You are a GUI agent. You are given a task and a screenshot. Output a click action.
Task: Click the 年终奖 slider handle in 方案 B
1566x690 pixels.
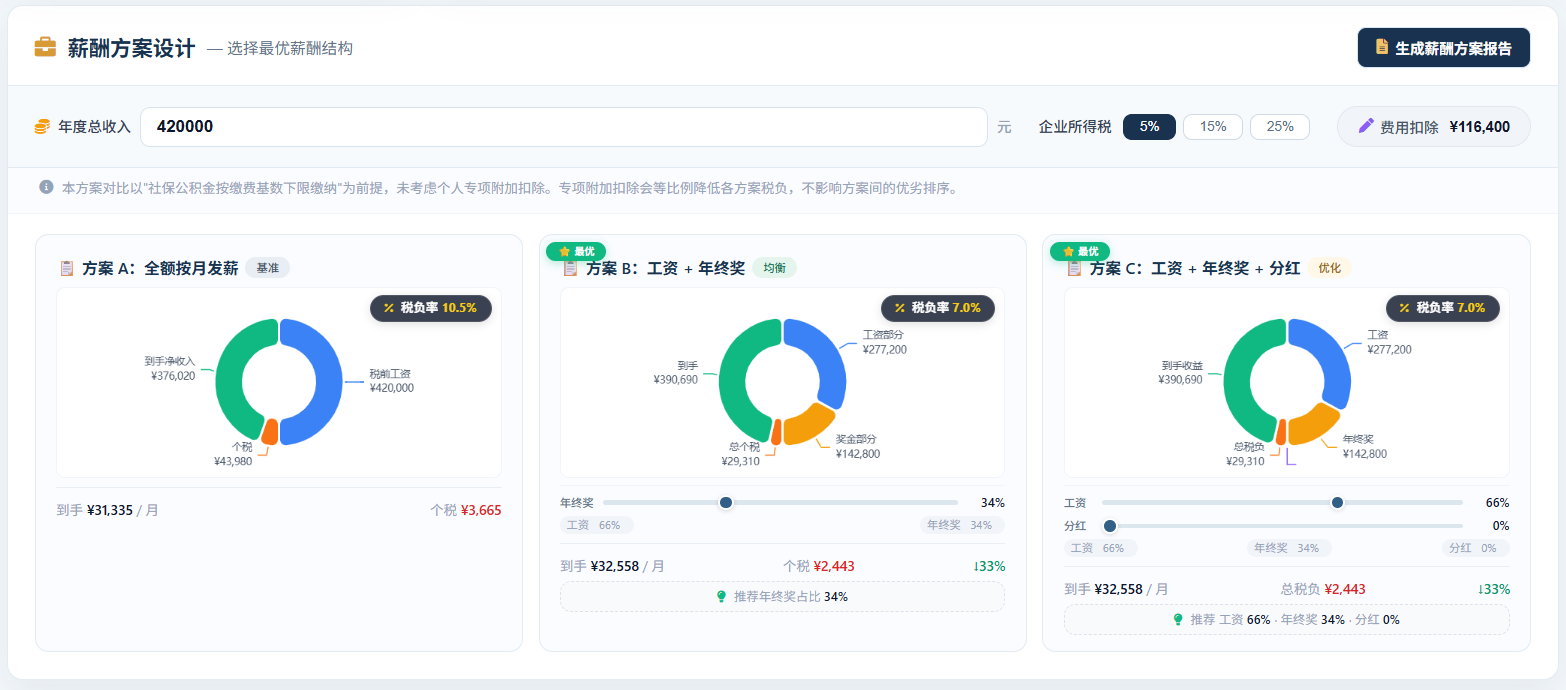pyautogui.click(x=726, y=502)
